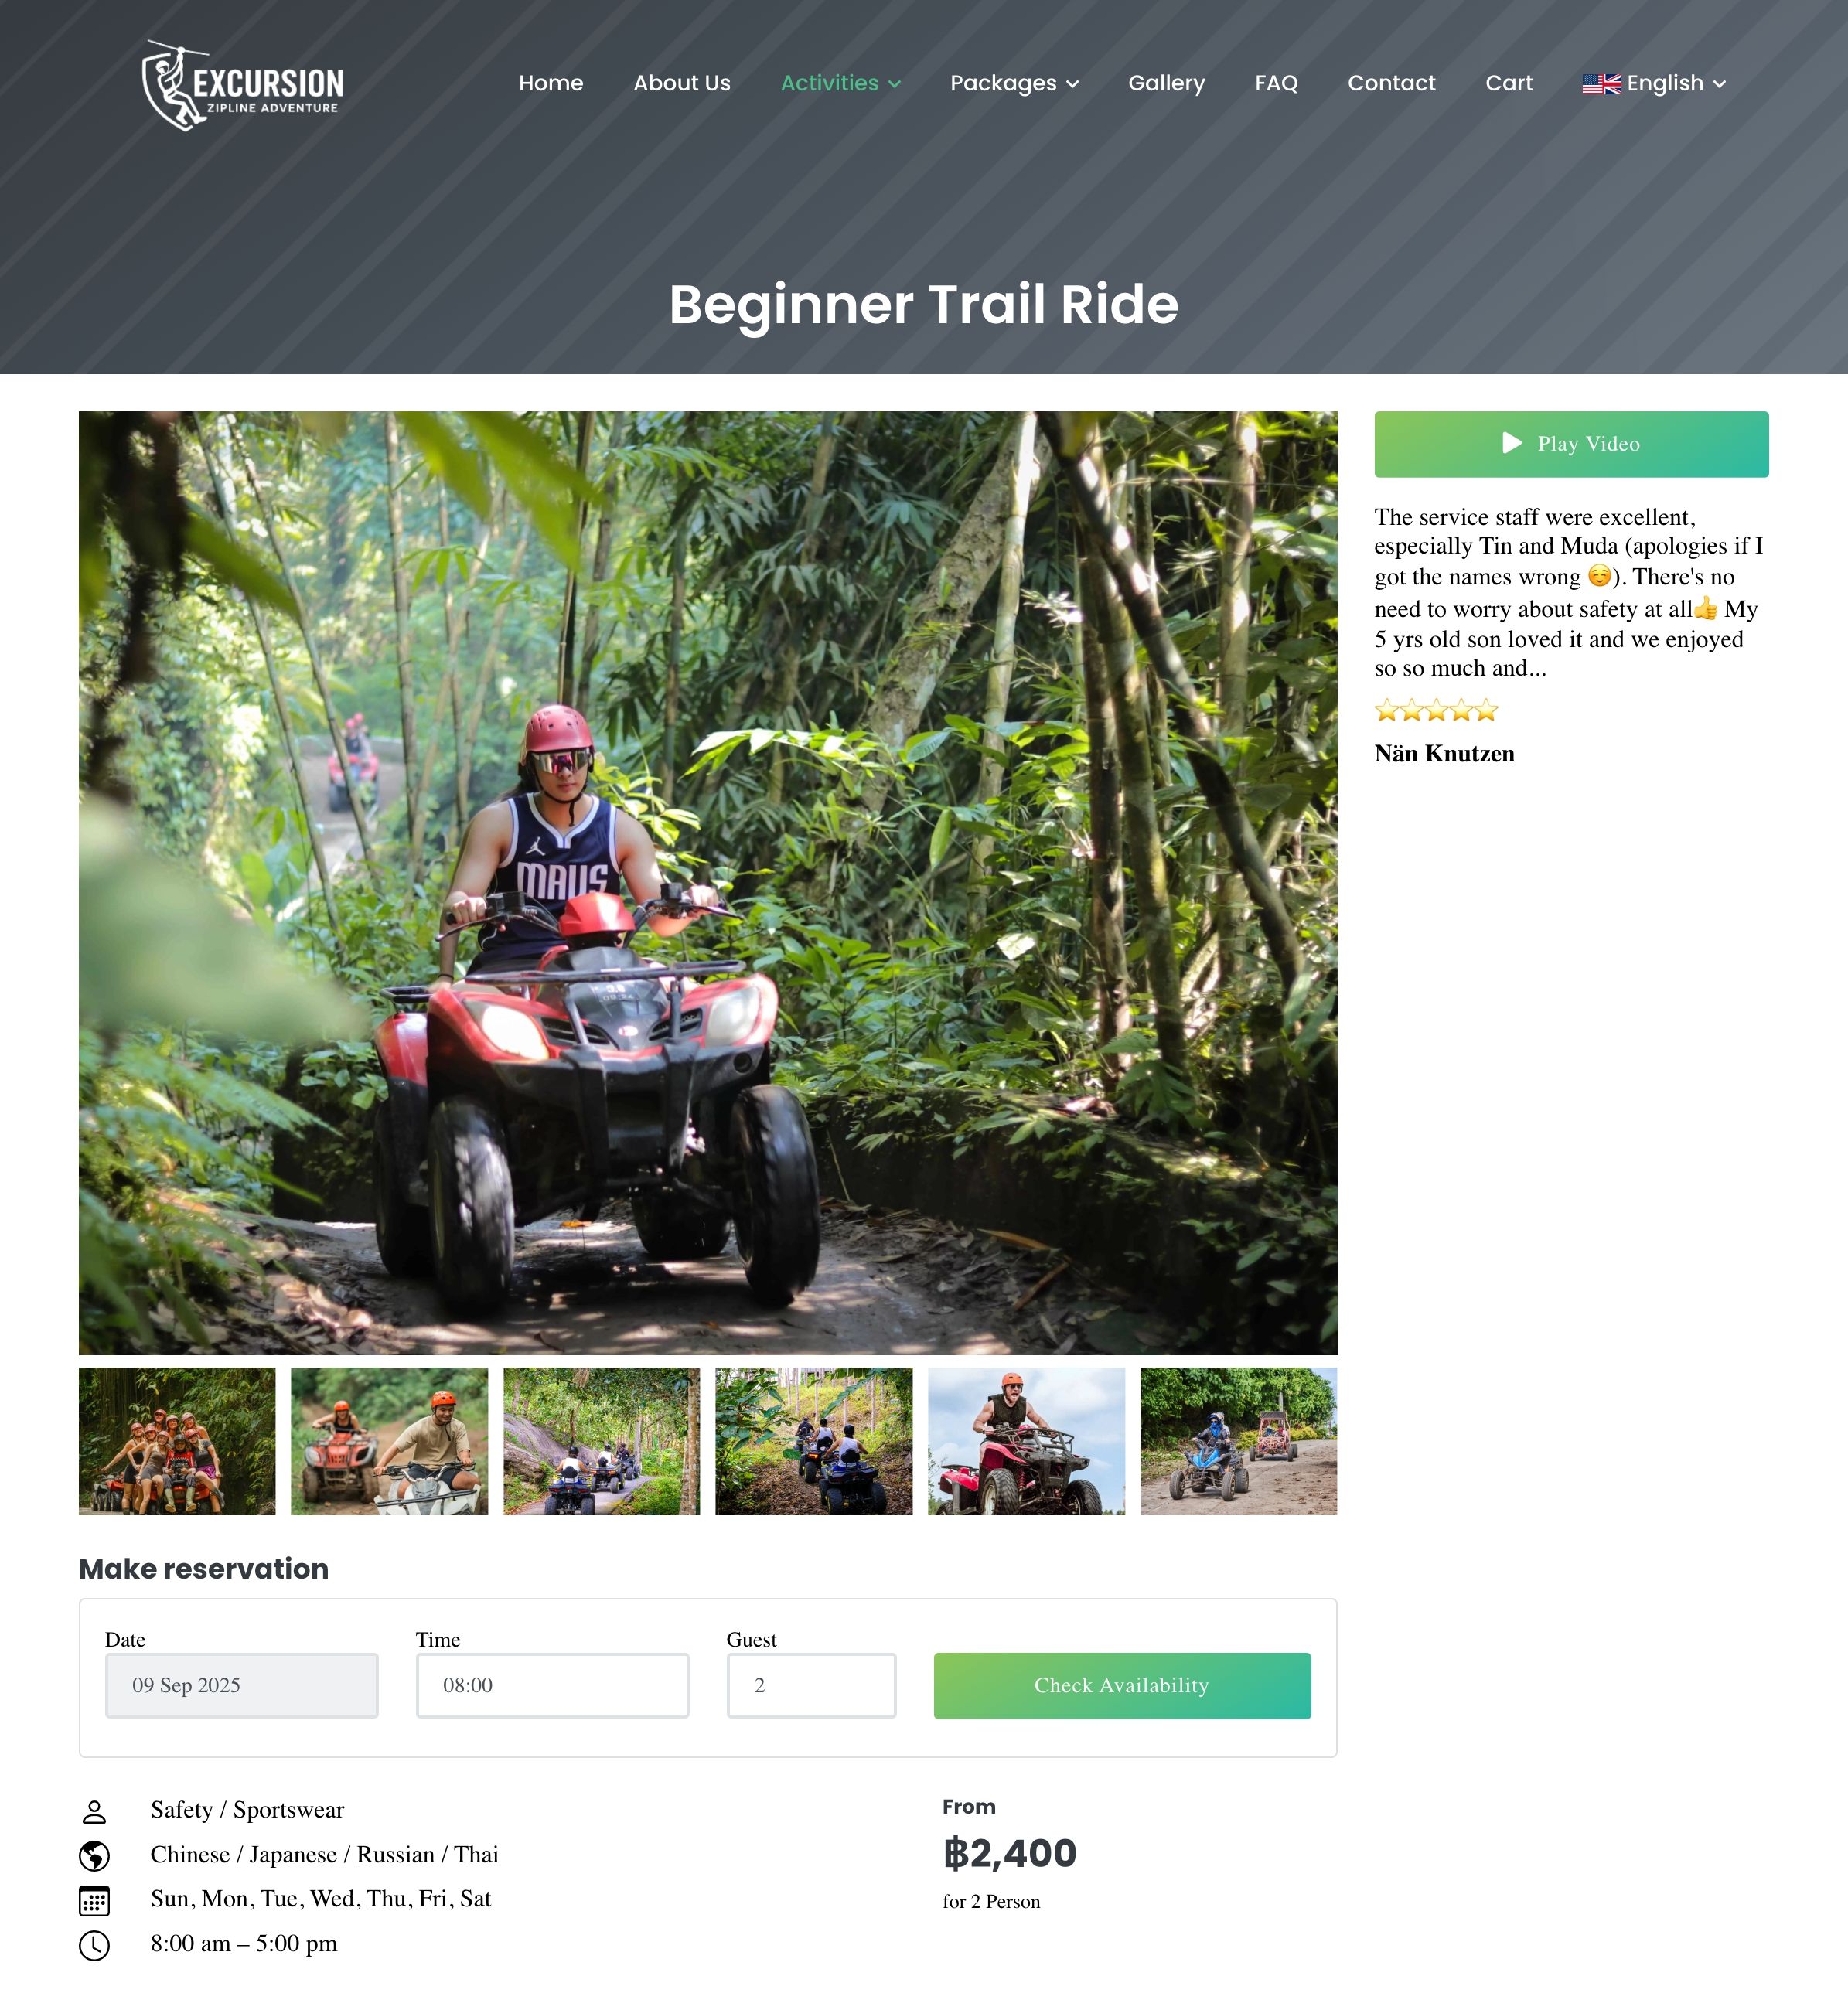Click the US/UK flag language icon
This screenshot has height=2010, width=1848.
(x=1601, y=84)
